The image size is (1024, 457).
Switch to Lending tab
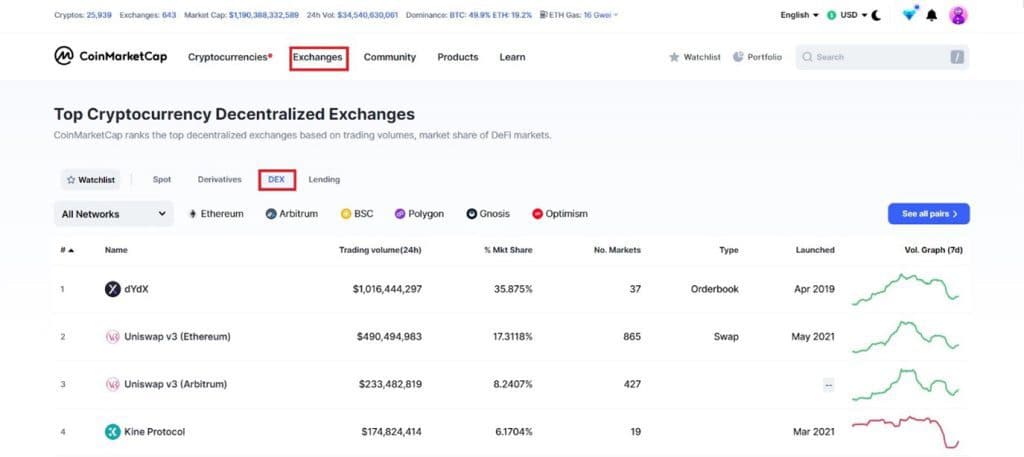point(324,180)
